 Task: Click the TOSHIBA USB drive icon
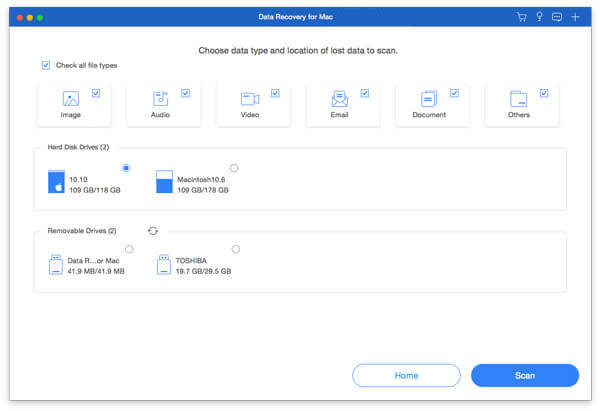point(164,265)
